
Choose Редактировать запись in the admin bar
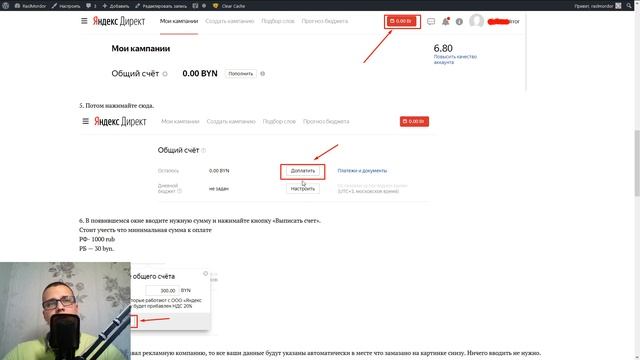click(161, 6)
